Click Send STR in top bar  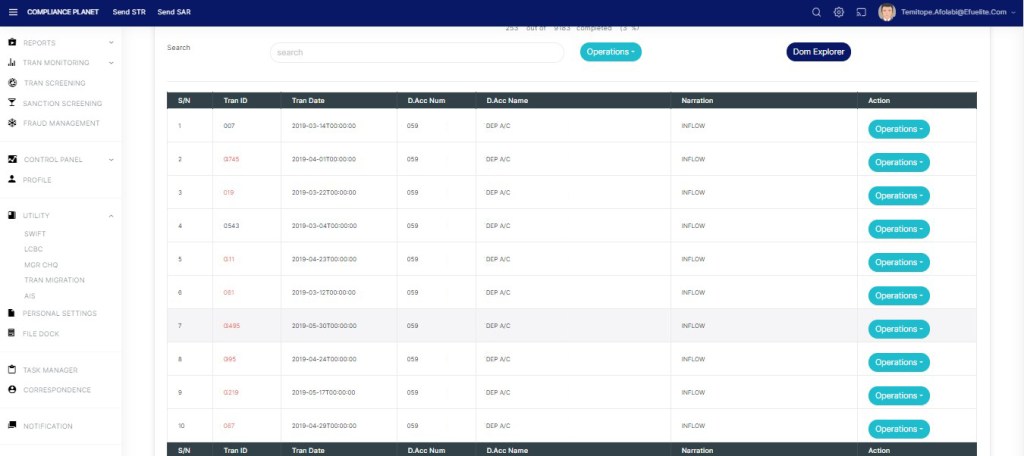[x=129, y=12]
